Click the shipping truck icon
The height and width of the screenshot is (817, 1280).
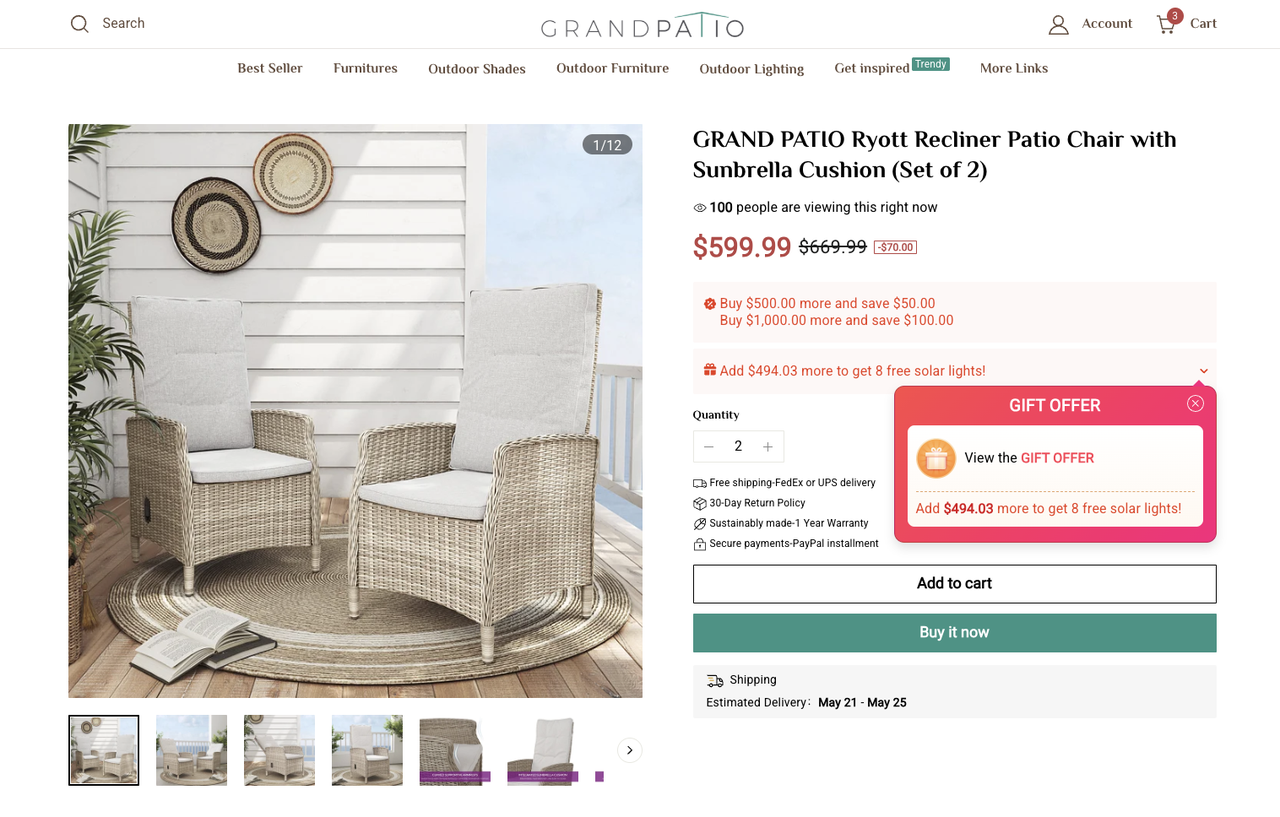(714, 680)
